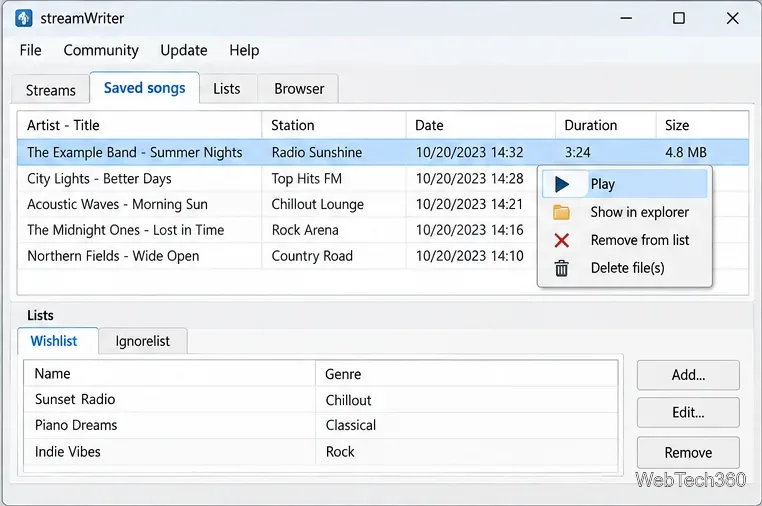Click the Edit... button

688,413
